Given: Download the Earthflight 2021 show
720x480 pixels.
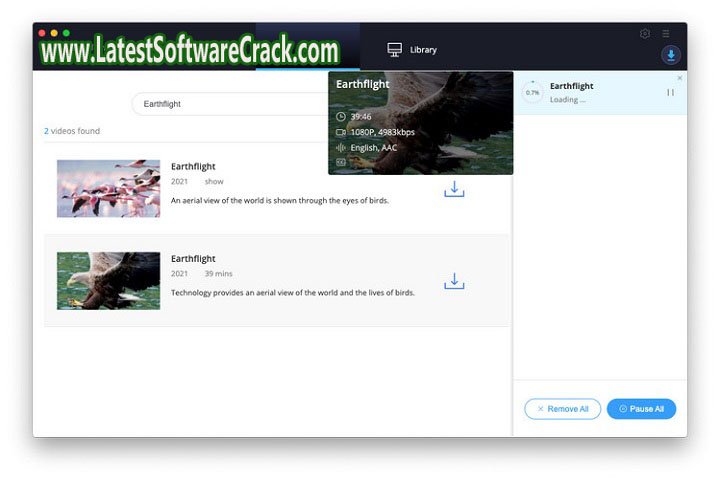Looking at the screenshot, I should coord(454,189).
